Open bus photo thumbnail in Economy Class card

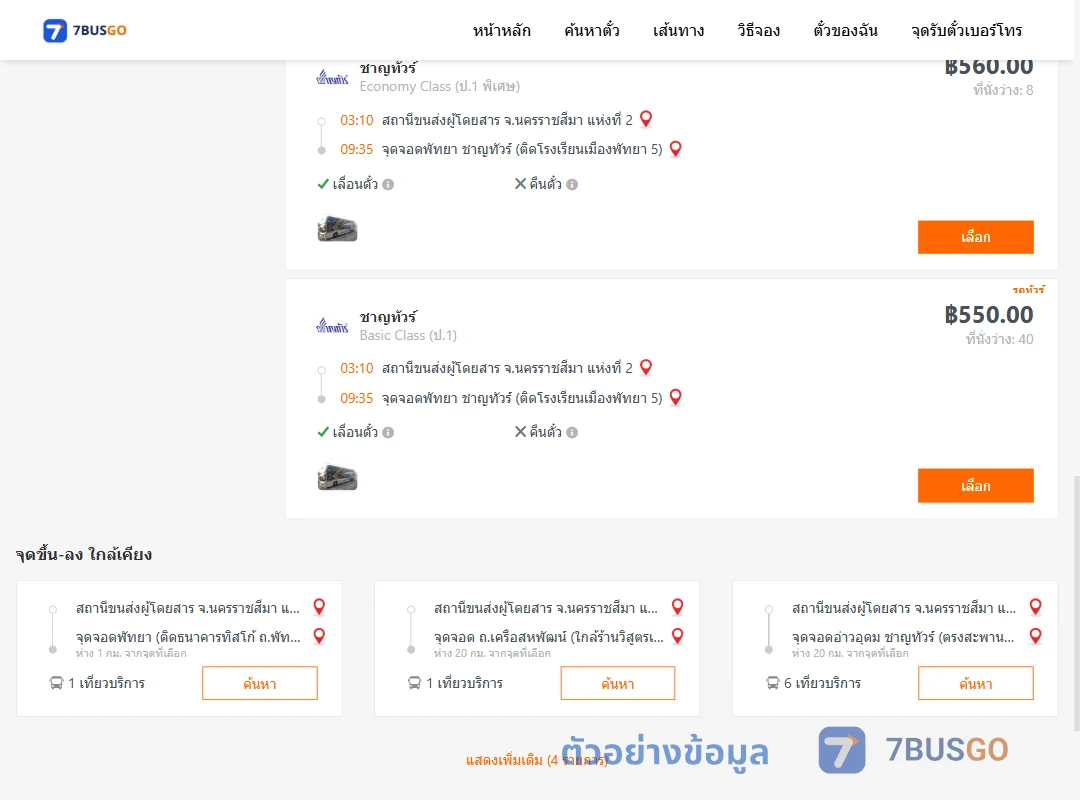(338, 229)
